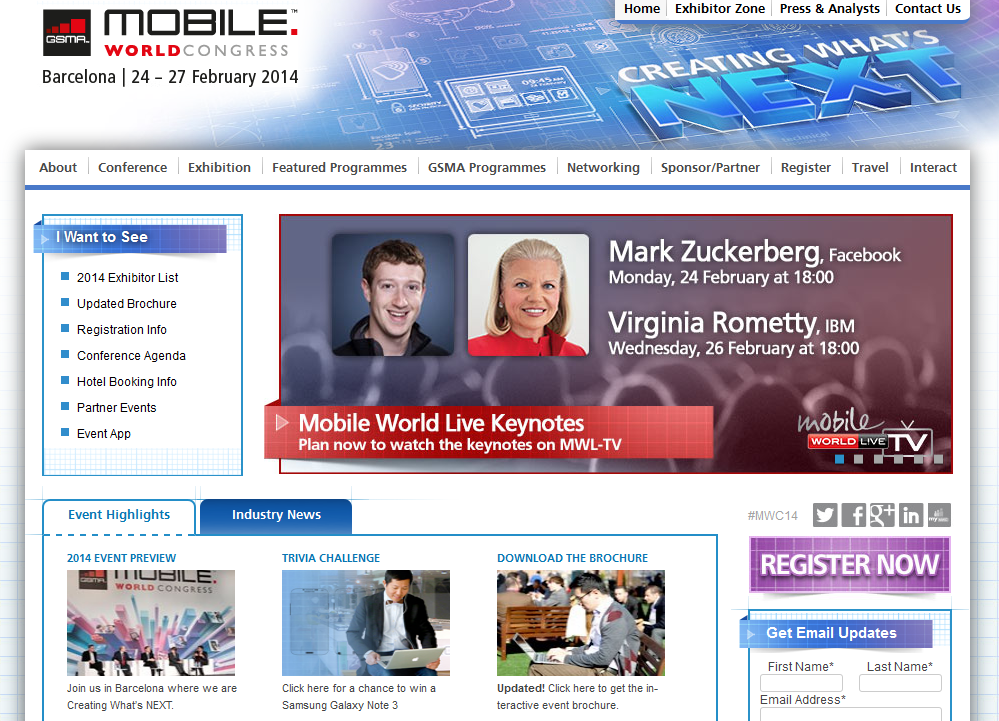The width and height of the screenshot is (999, 721).
Task: Open the Featured Programmes menu
Action: tap(340, 168)
